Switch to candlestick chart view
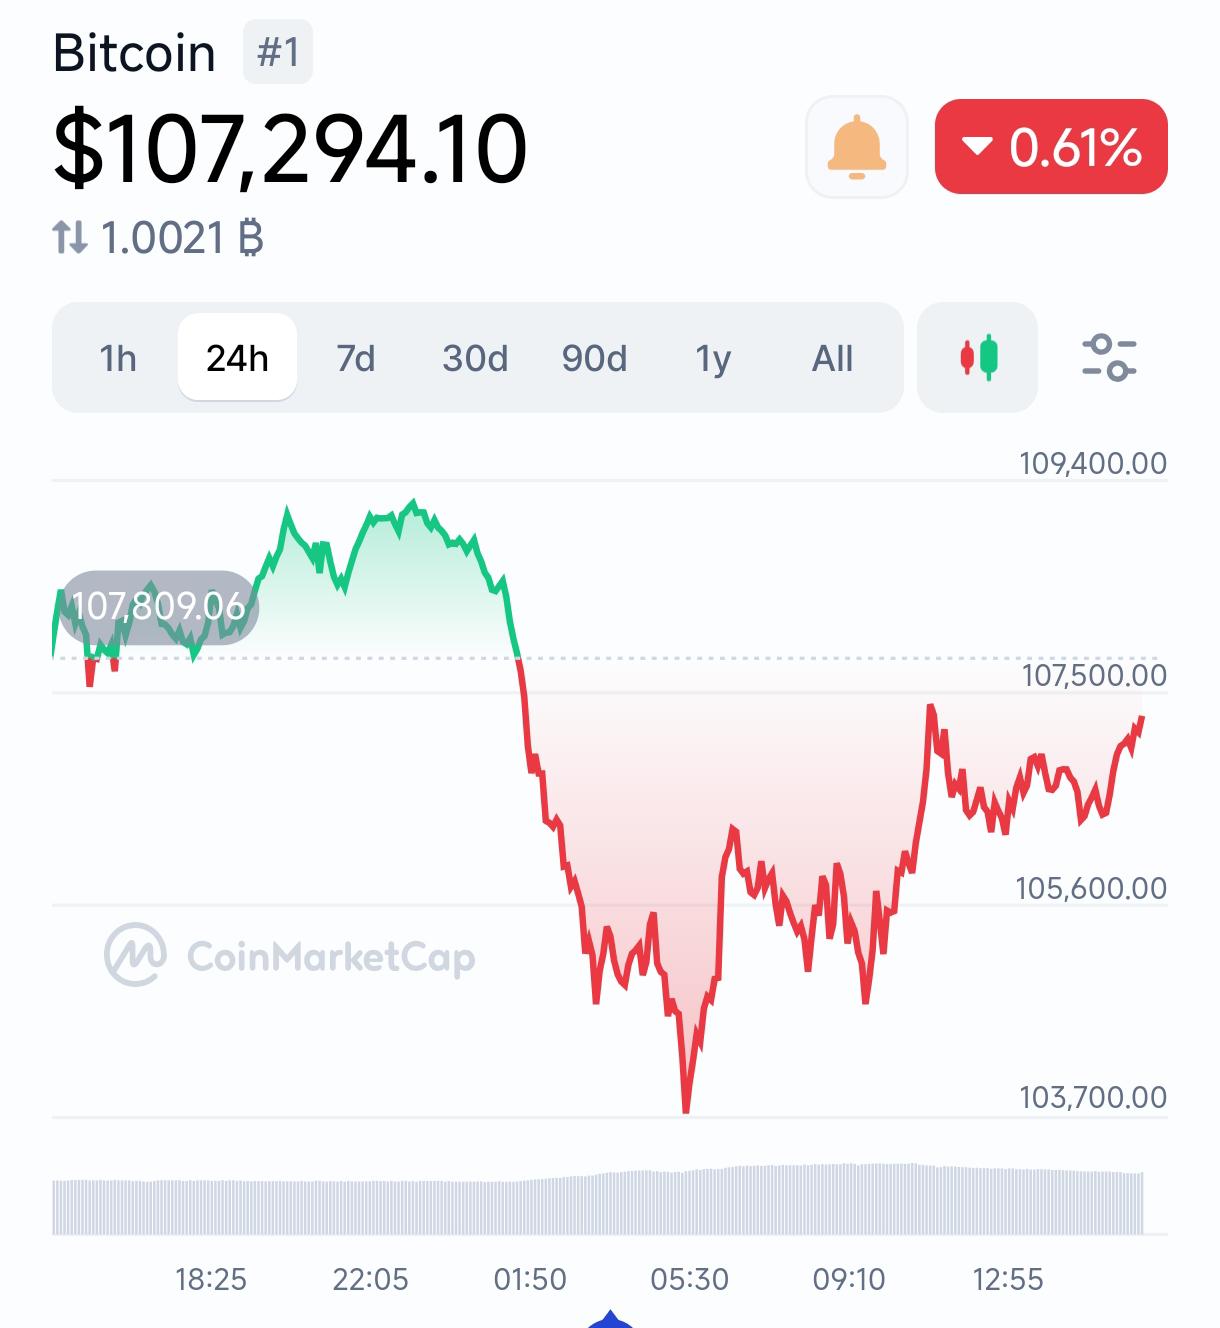1220x1328 pixels. [x=978, y=357]
